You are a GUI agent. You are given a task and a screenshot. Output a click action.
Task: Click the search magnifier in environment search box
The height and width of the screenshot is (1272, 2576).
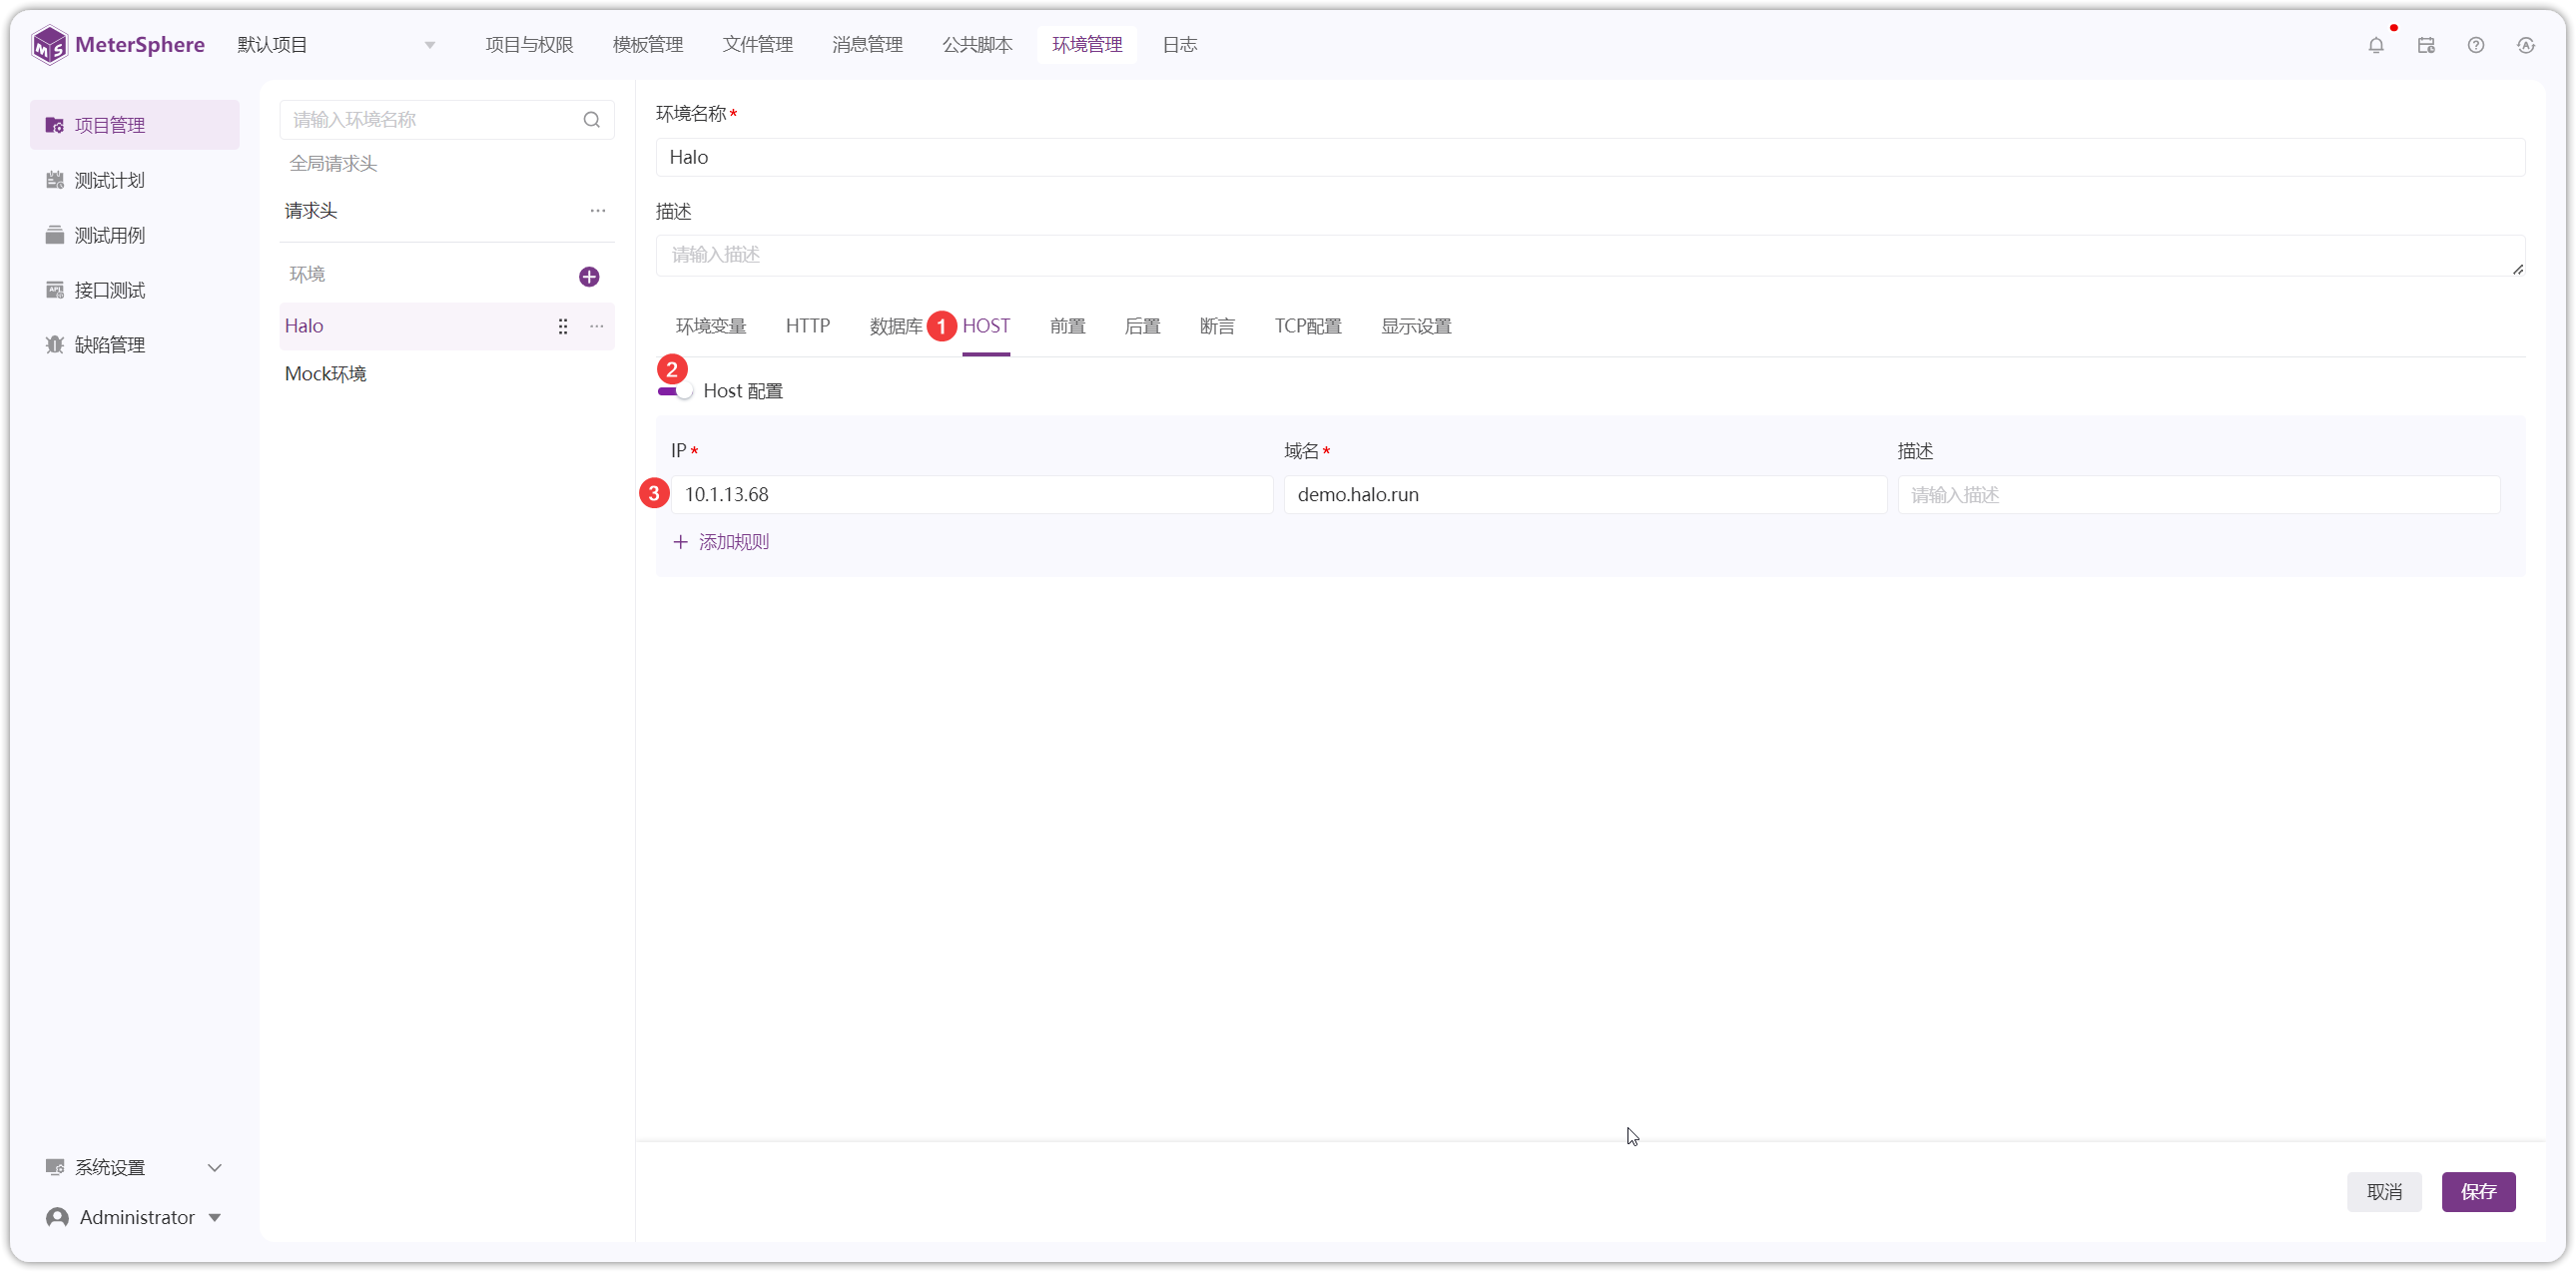[592, 120]
